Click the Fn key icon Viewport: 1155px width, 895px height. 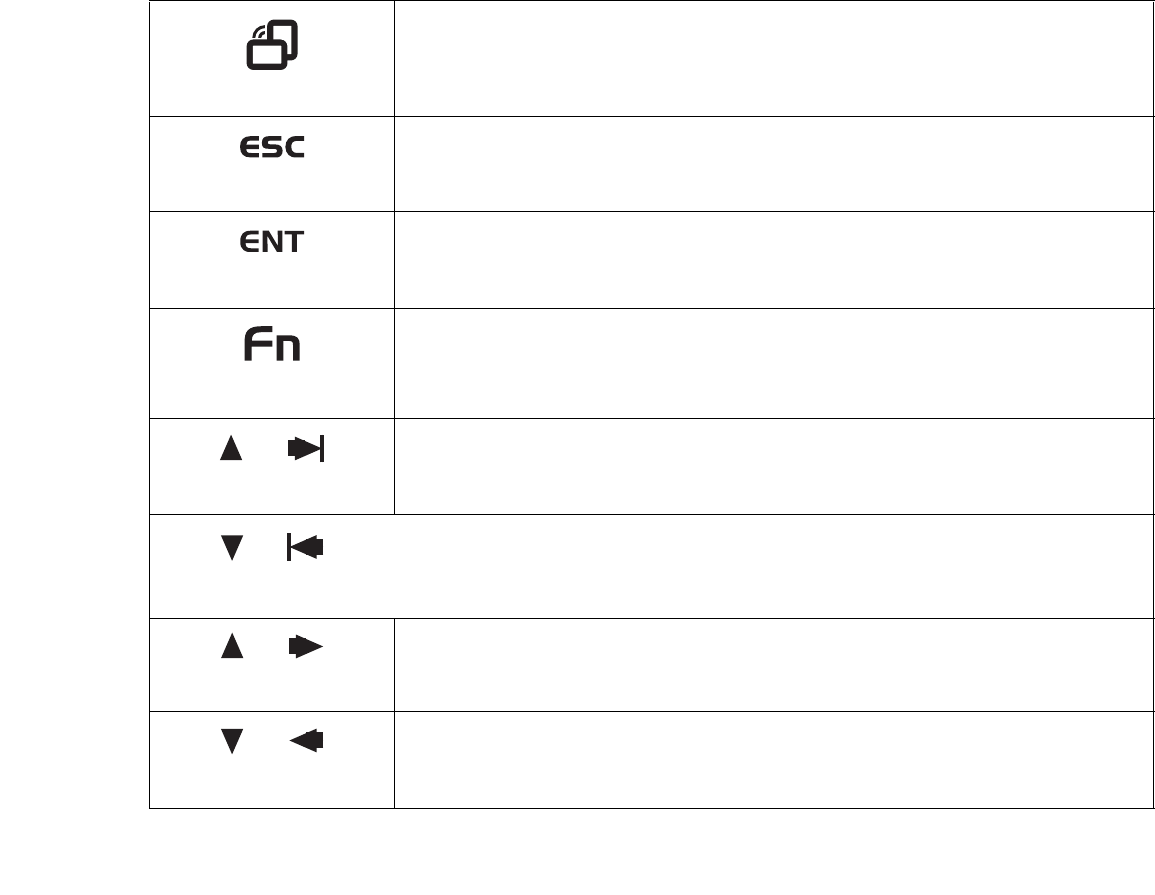(x=272, y=346)
